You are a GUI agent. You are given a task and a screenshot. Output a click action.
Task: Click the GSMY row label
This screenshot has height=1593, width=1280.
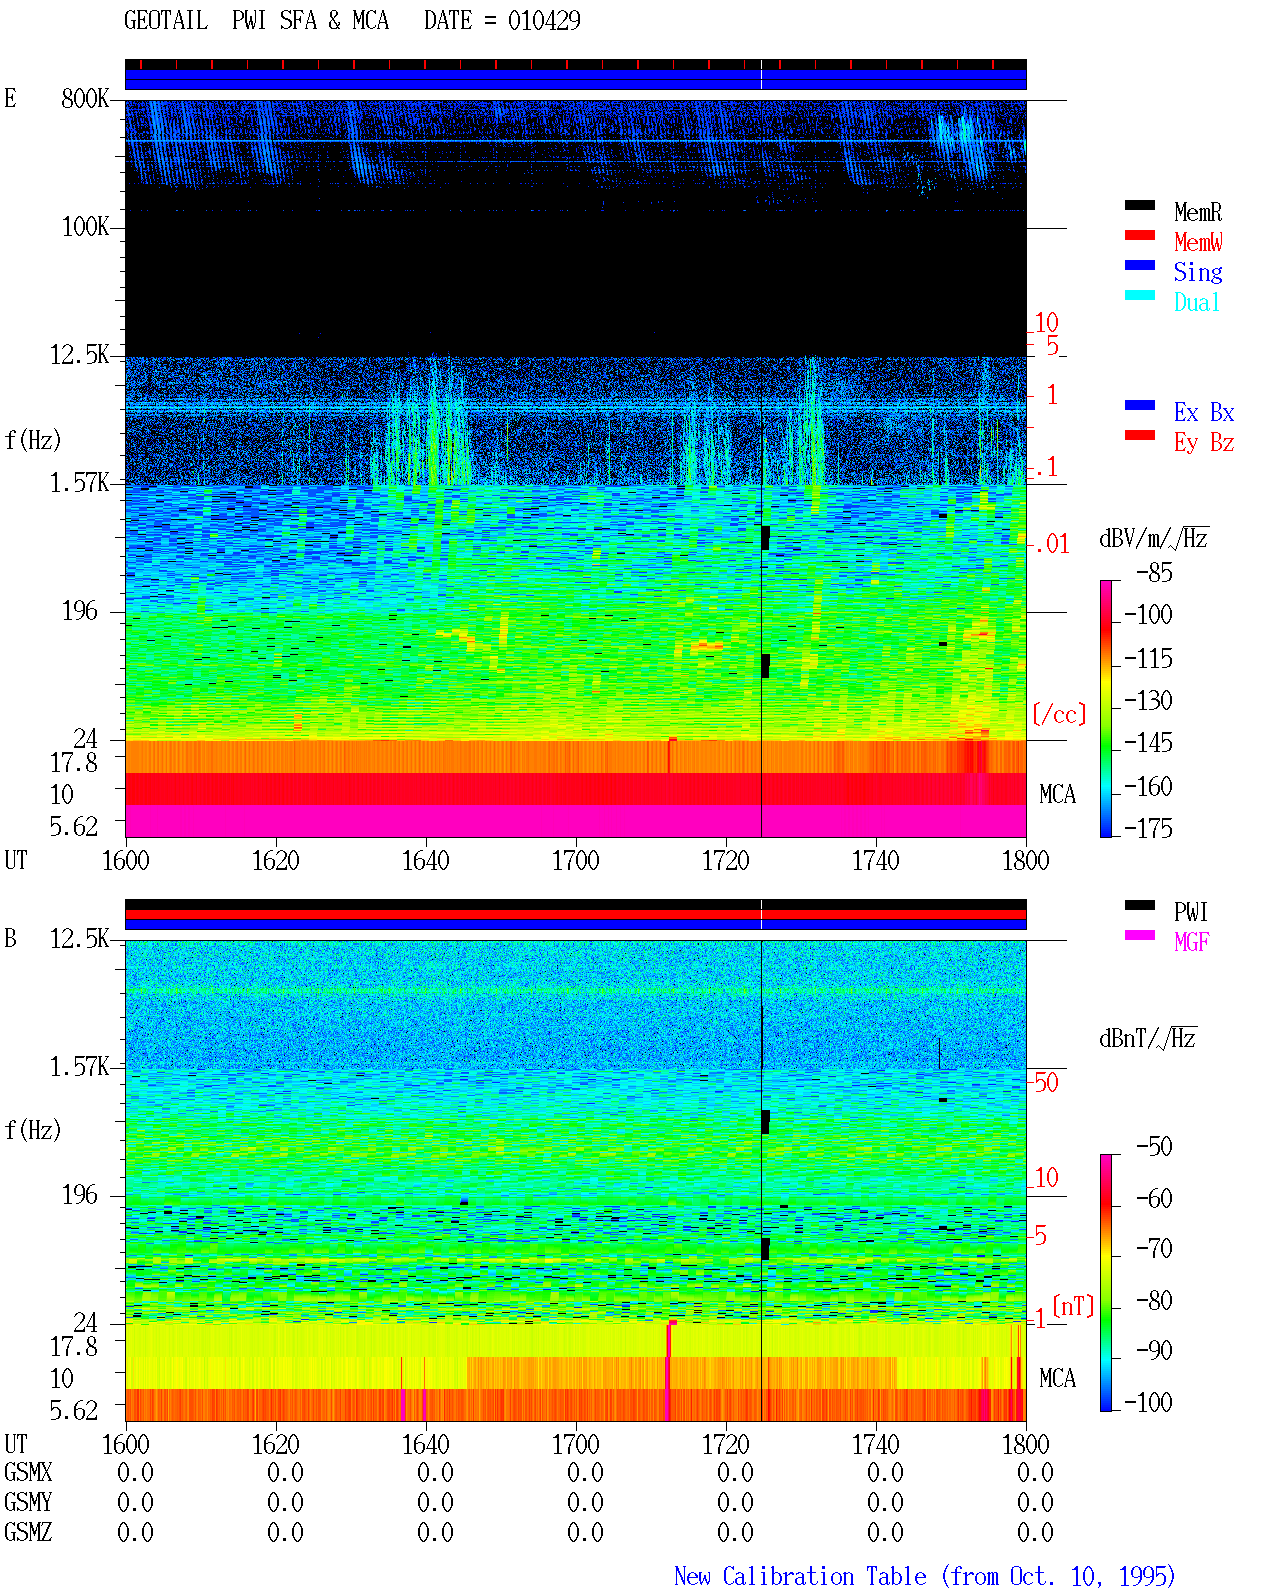click(x=28, y=1502)
